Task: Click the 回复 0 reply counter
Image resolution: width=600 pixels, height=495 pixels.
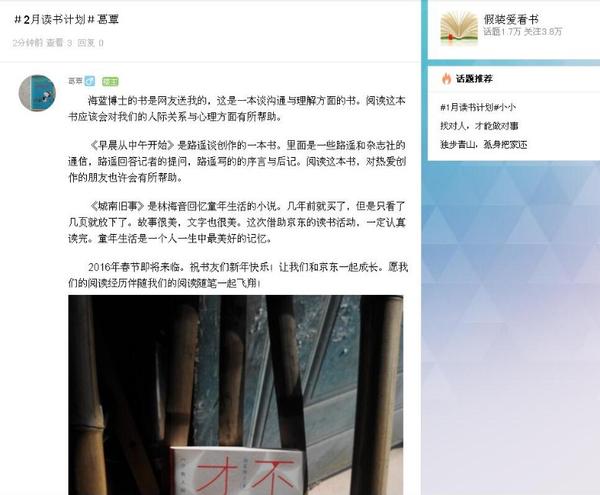Action: point(90,43)
